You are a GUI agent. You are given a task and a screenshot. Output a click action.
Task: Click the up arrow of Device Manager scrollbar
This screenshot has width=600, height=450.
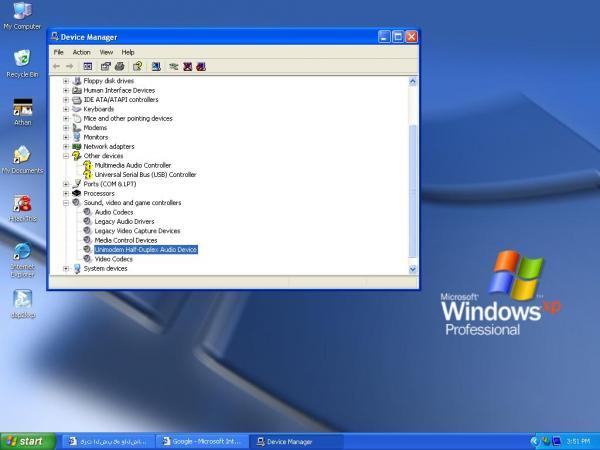[412, 81]
